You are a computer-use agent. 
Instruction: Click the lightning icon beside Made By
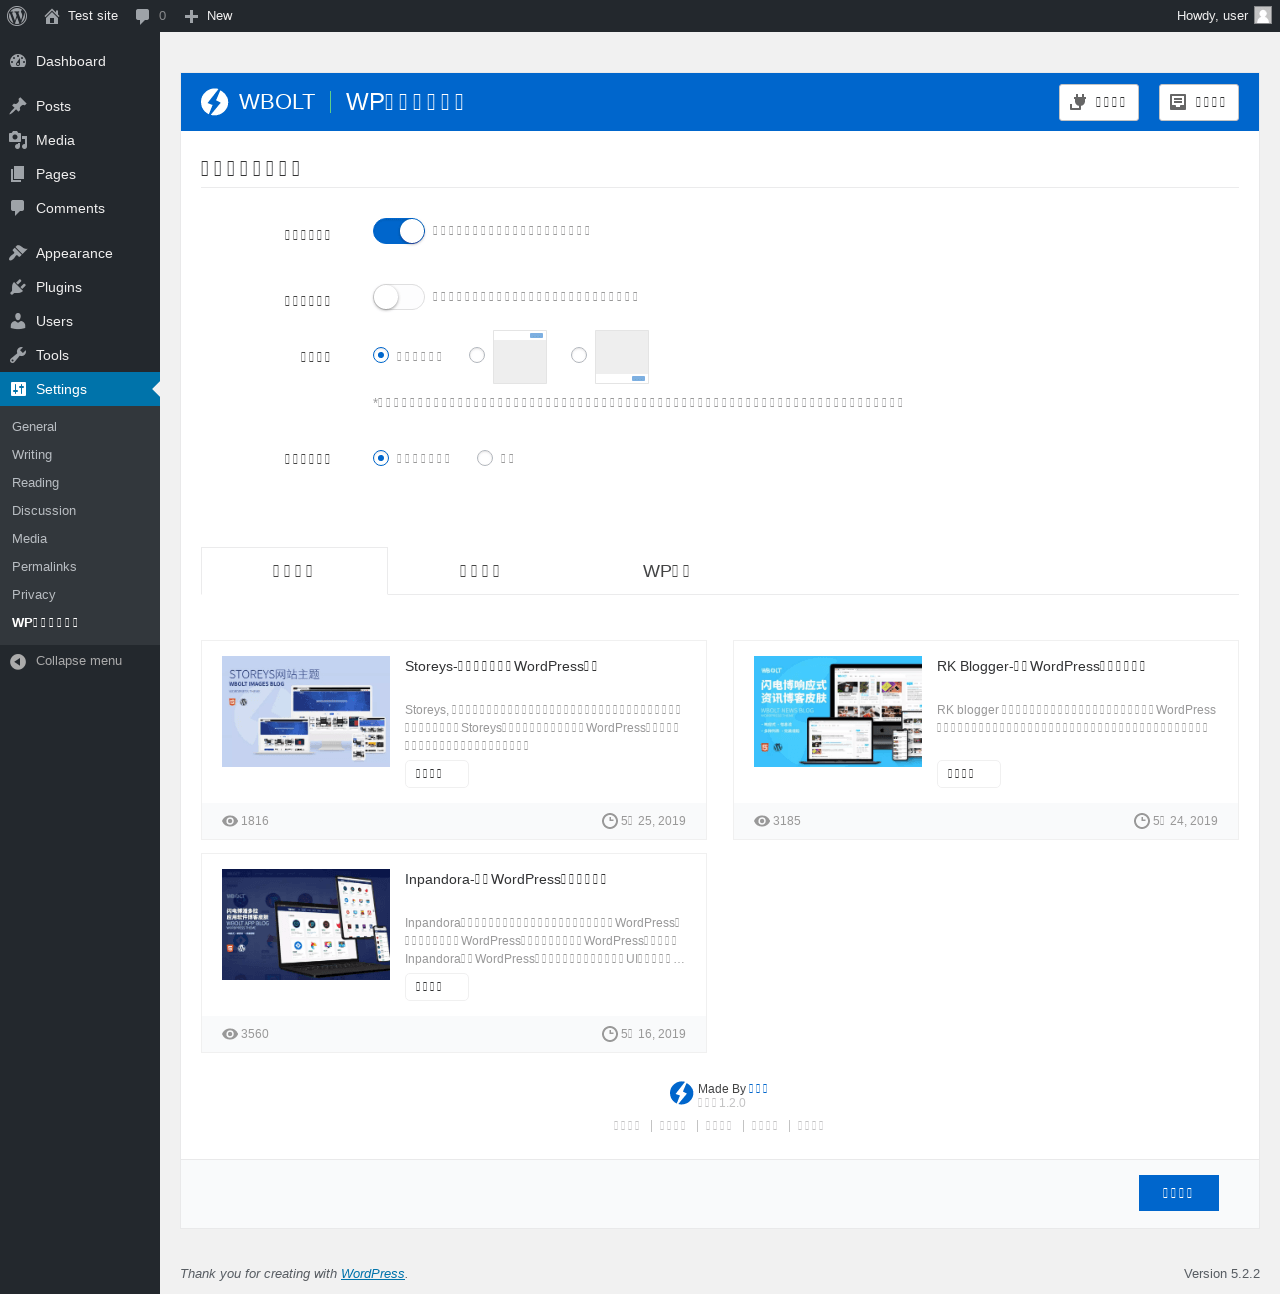[682, 1093]
